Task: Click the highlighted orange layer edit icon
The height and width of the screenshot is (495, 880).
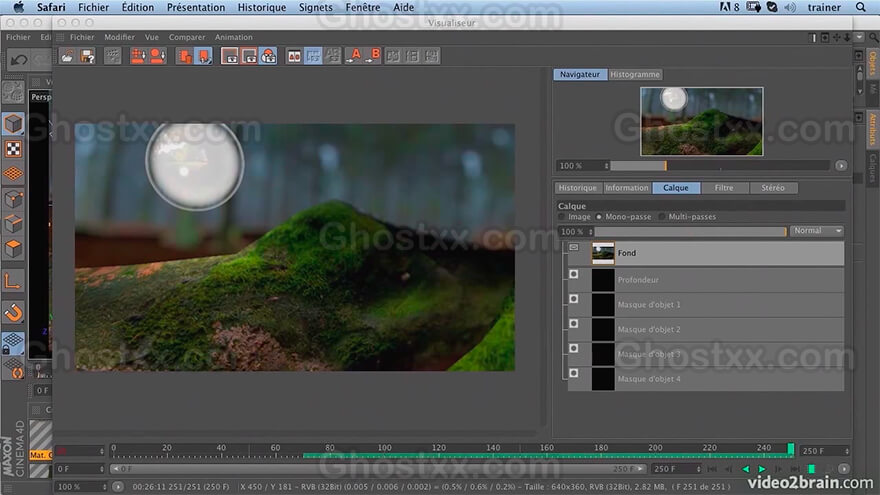Action: 204,56
